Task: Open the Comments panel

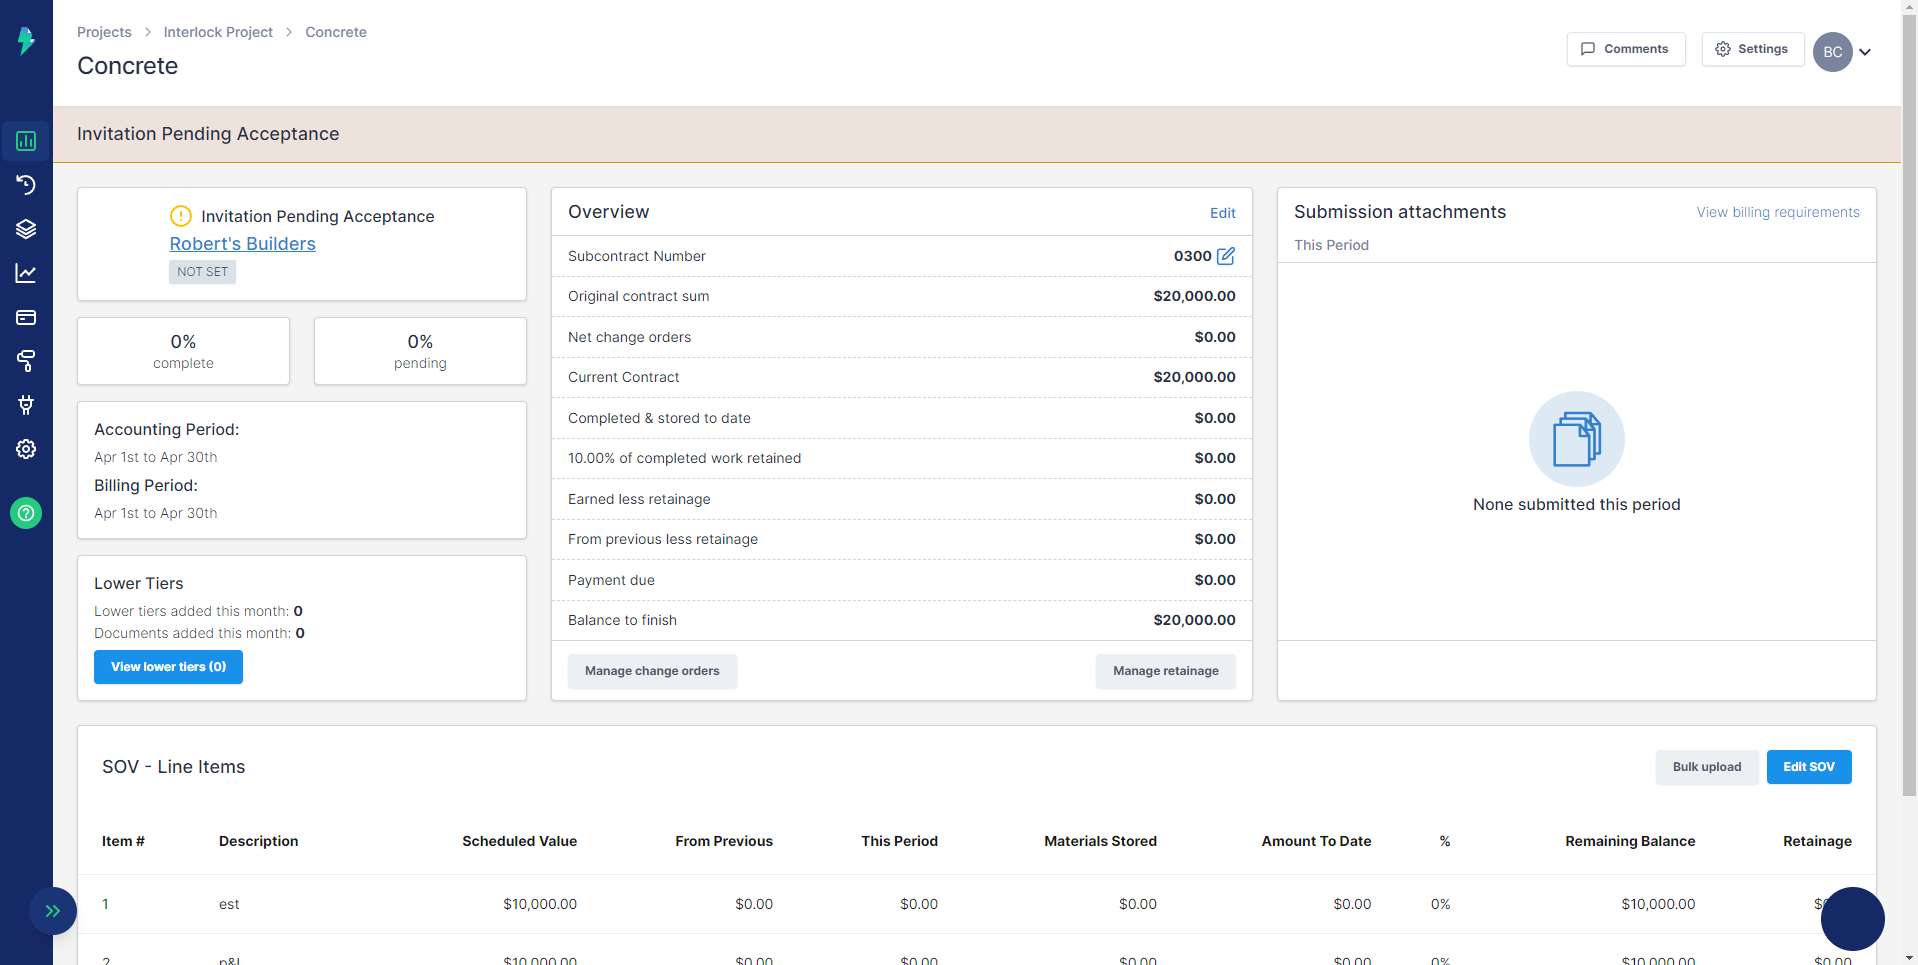Action: click(x=1625, y=49)
